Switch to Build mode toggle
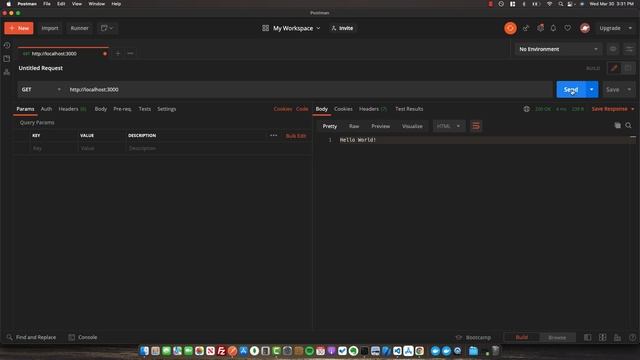 [522, 337]
